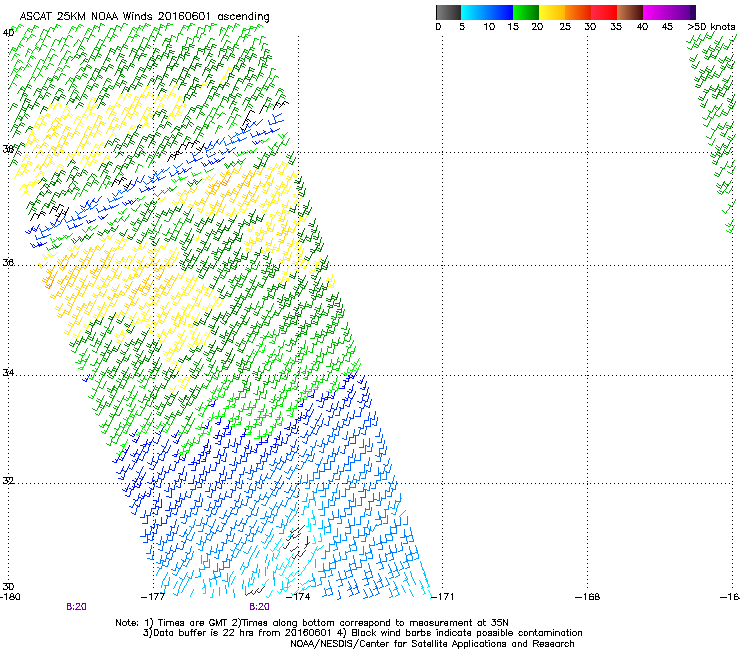Click the '-180' longitude axis label

pyautogui.click(x=10, y=597)
